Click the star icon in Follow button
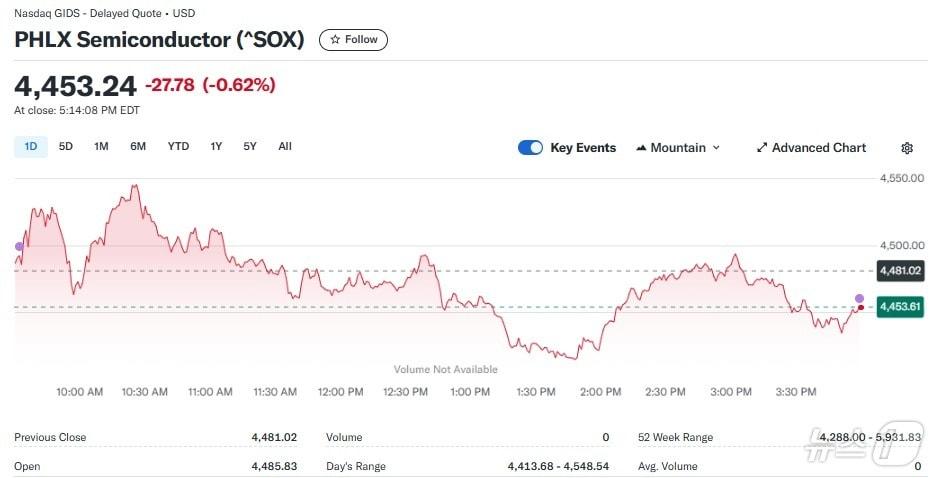This screenshot has height=478, width=934. 335,40
